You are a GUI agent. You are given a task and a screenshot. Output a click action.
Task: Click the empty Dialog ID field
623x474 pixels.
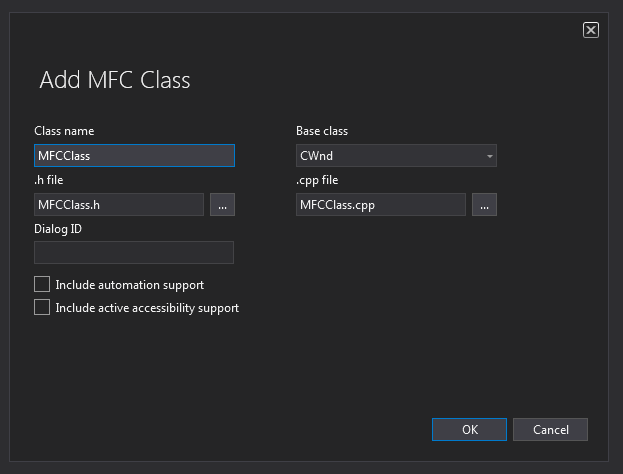click(x=134, y=252)
